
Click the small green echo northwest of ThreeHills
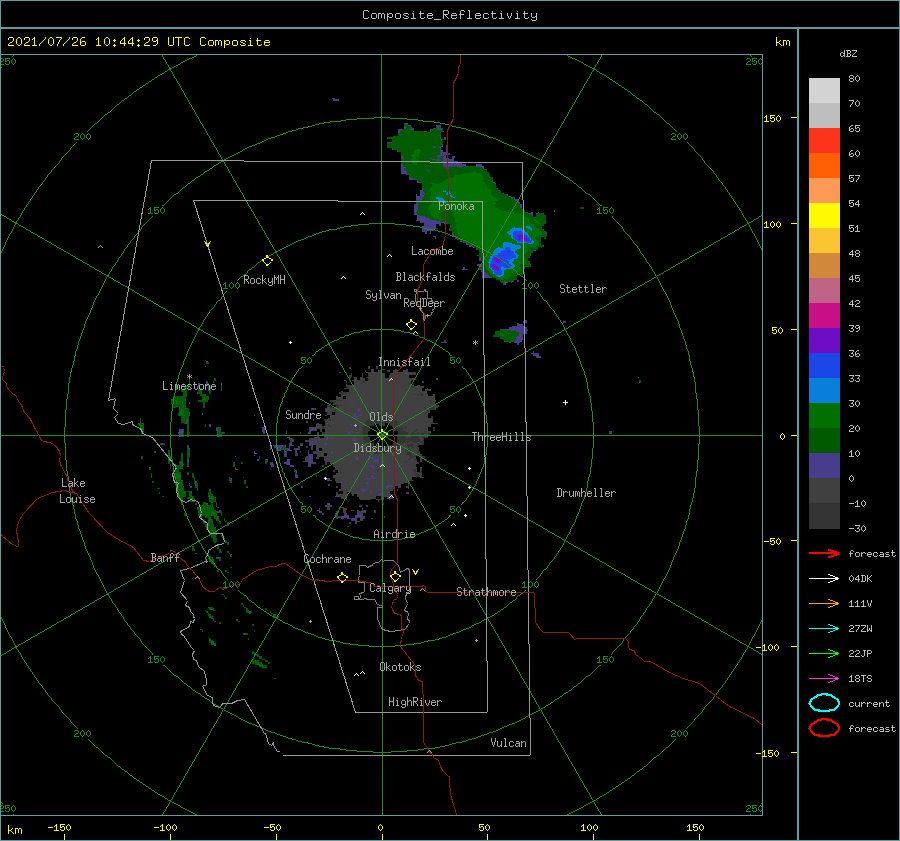pos(510,334)
